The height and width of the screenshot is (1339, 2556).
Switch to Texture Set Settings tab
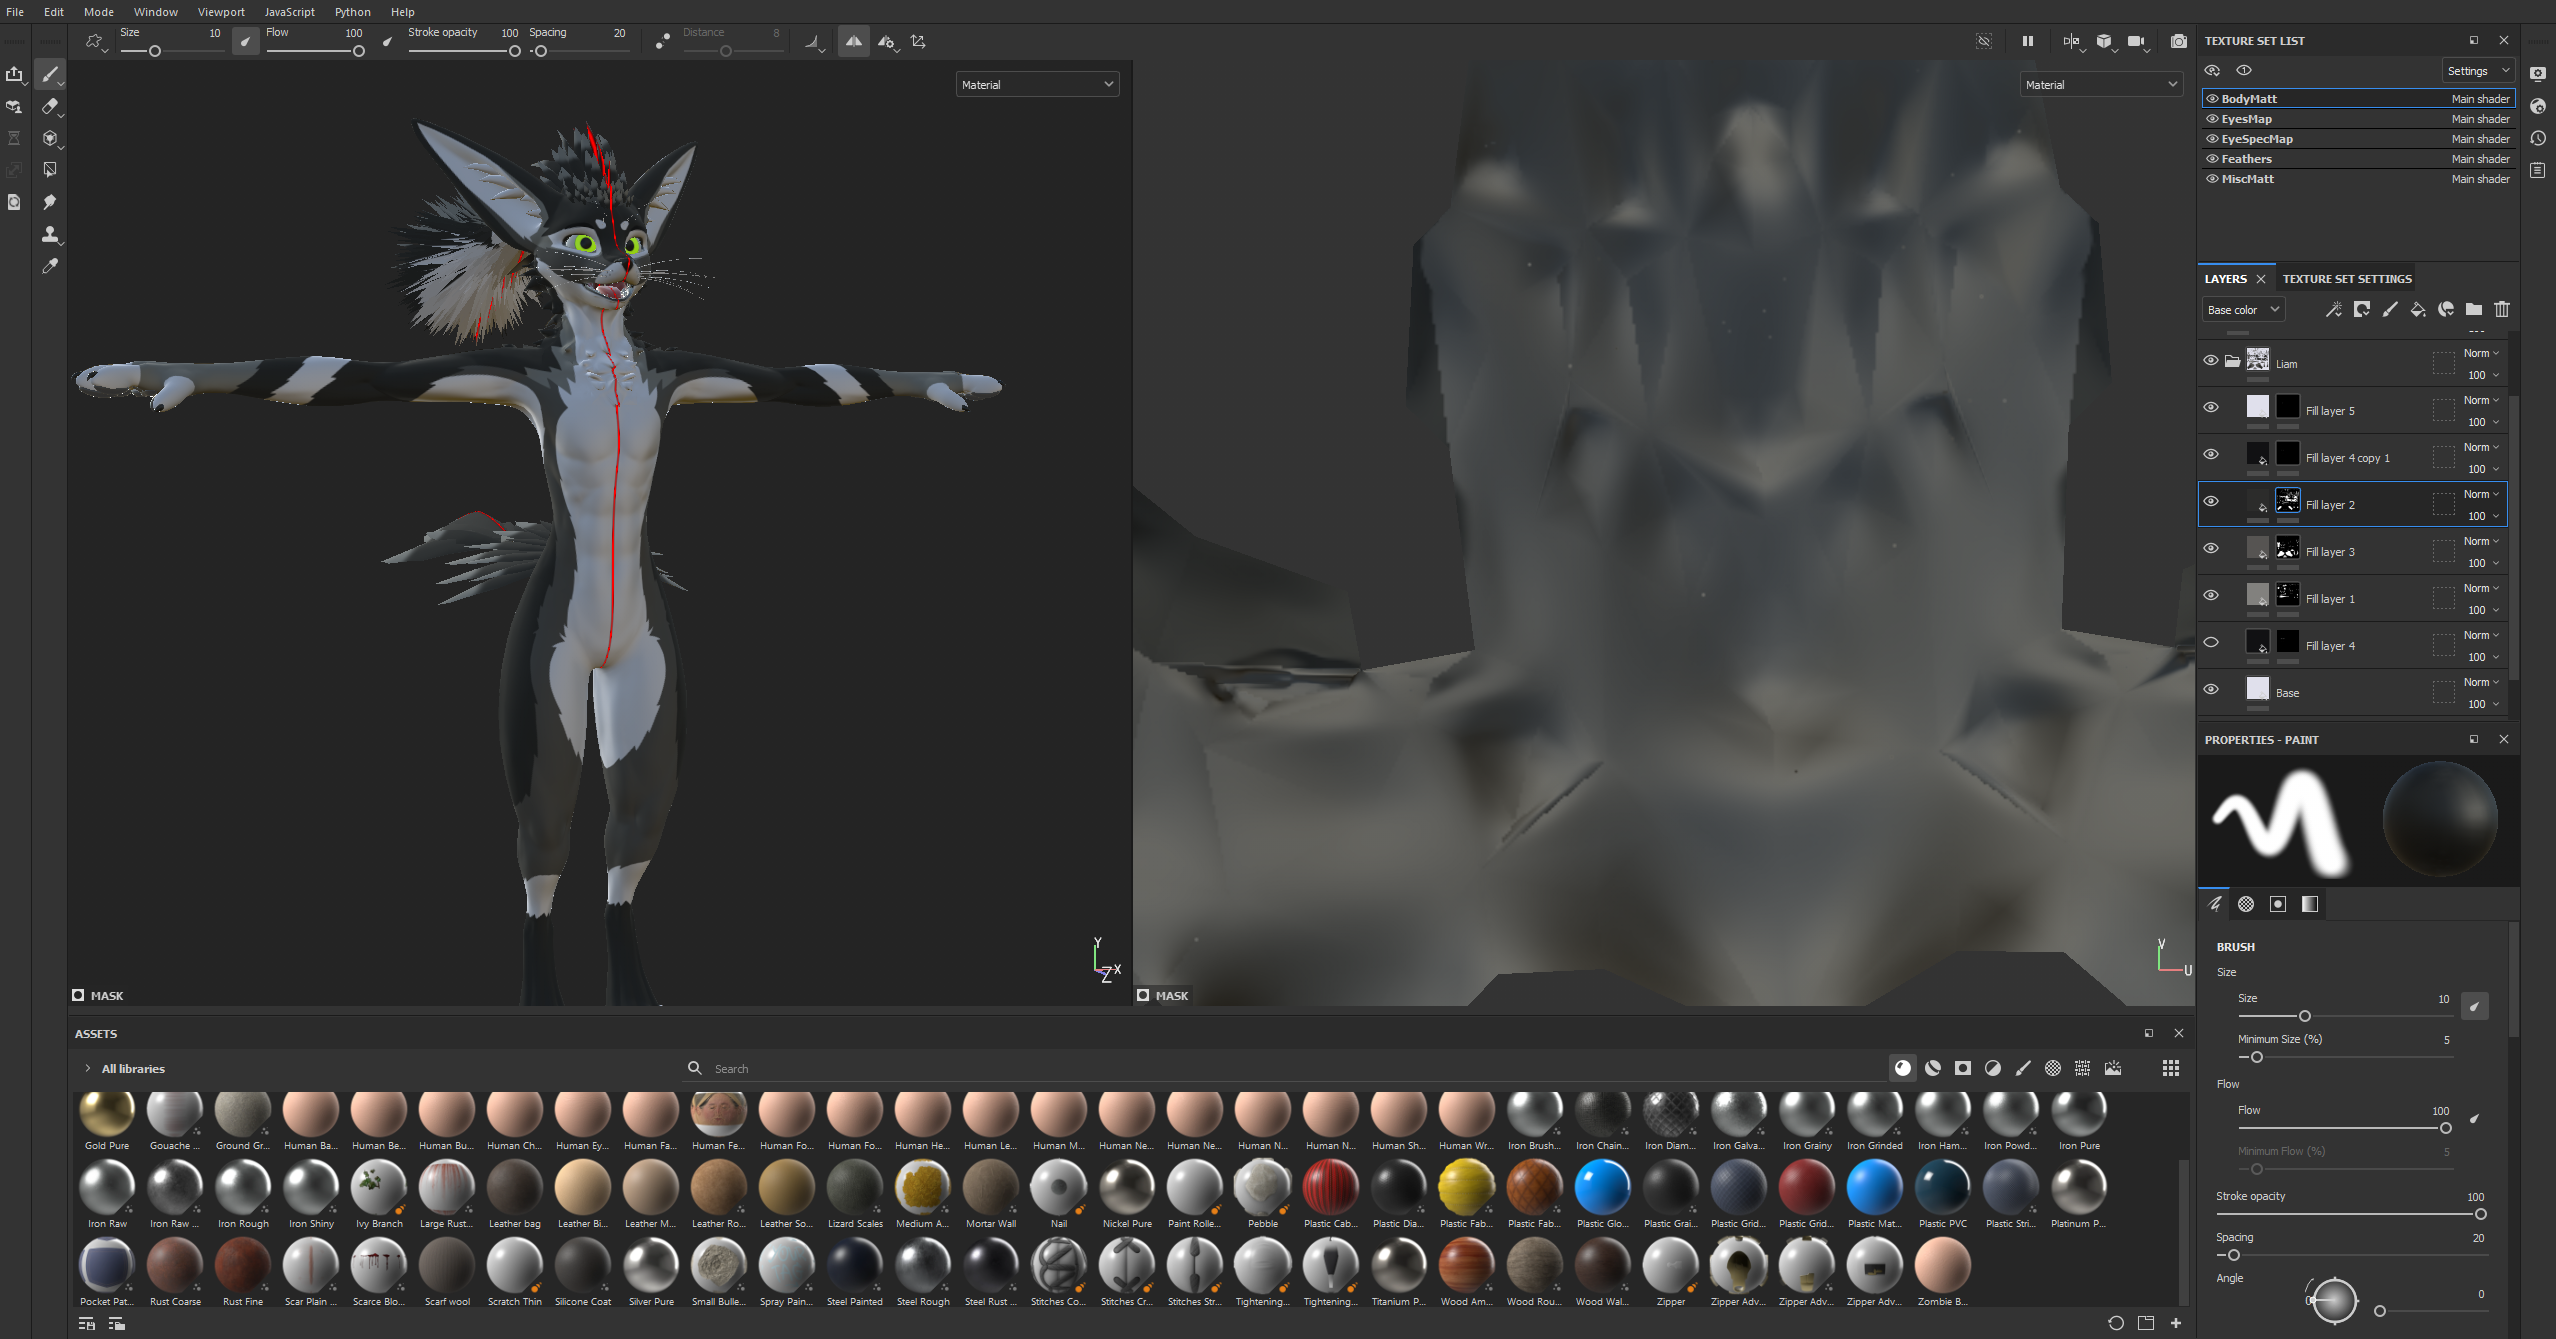pyautogui.click(x=2346, y=278)
